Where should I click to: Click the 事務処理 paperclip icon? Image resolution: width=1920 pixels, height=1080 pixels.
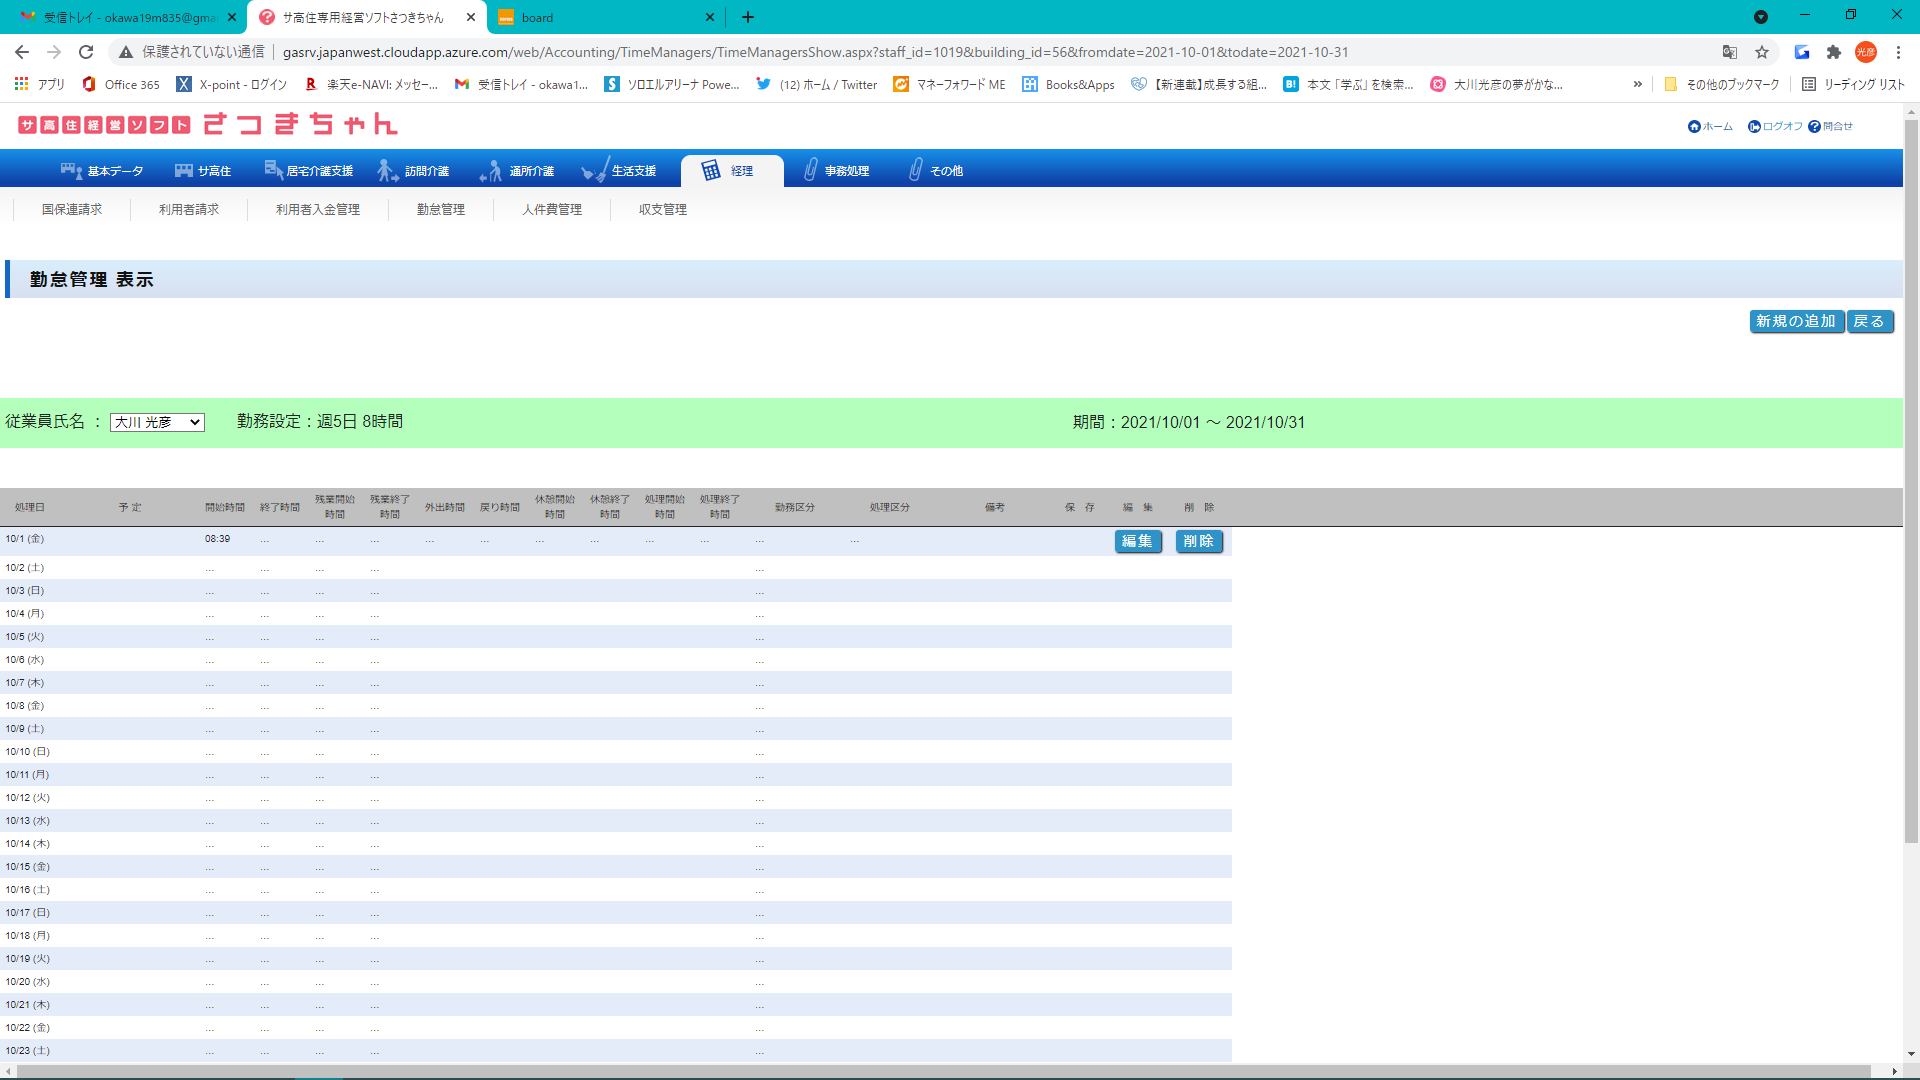[x=810, y=170]
